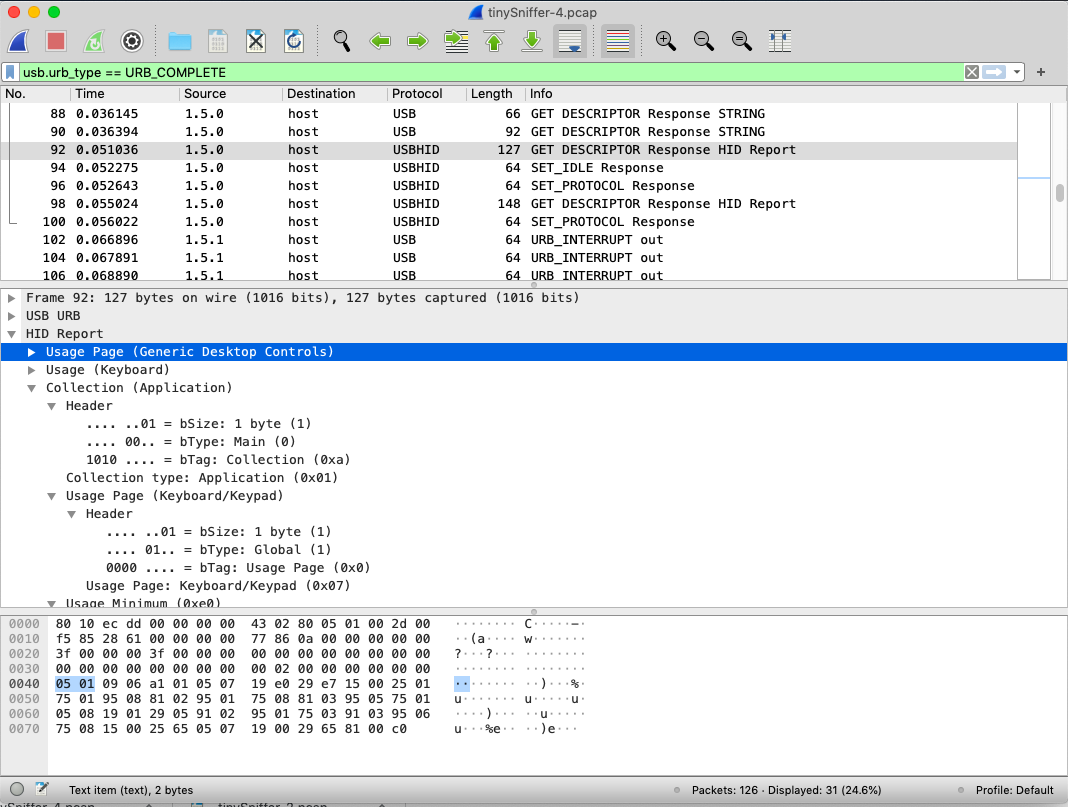
Task: Sort by the Destination column
Action: point(334,94)
